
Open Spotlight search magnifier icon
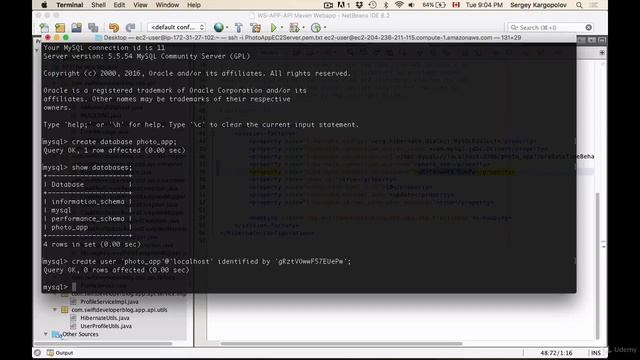pos(579,5)
